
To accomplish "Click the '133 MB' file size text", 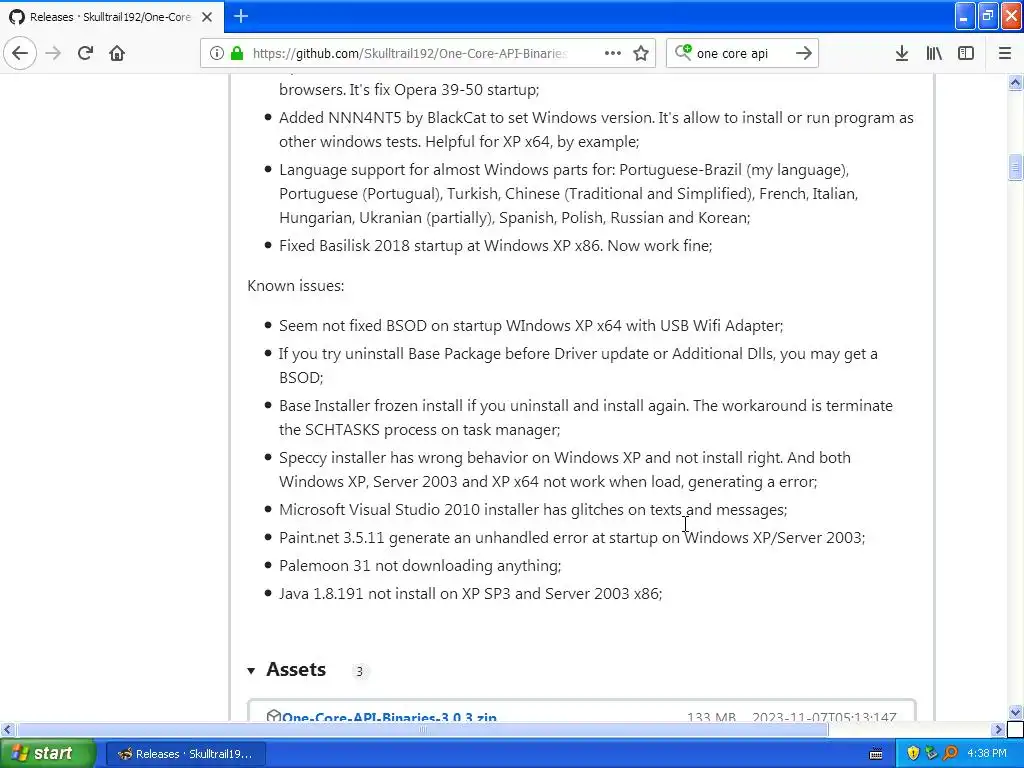I will coord(711,716).
